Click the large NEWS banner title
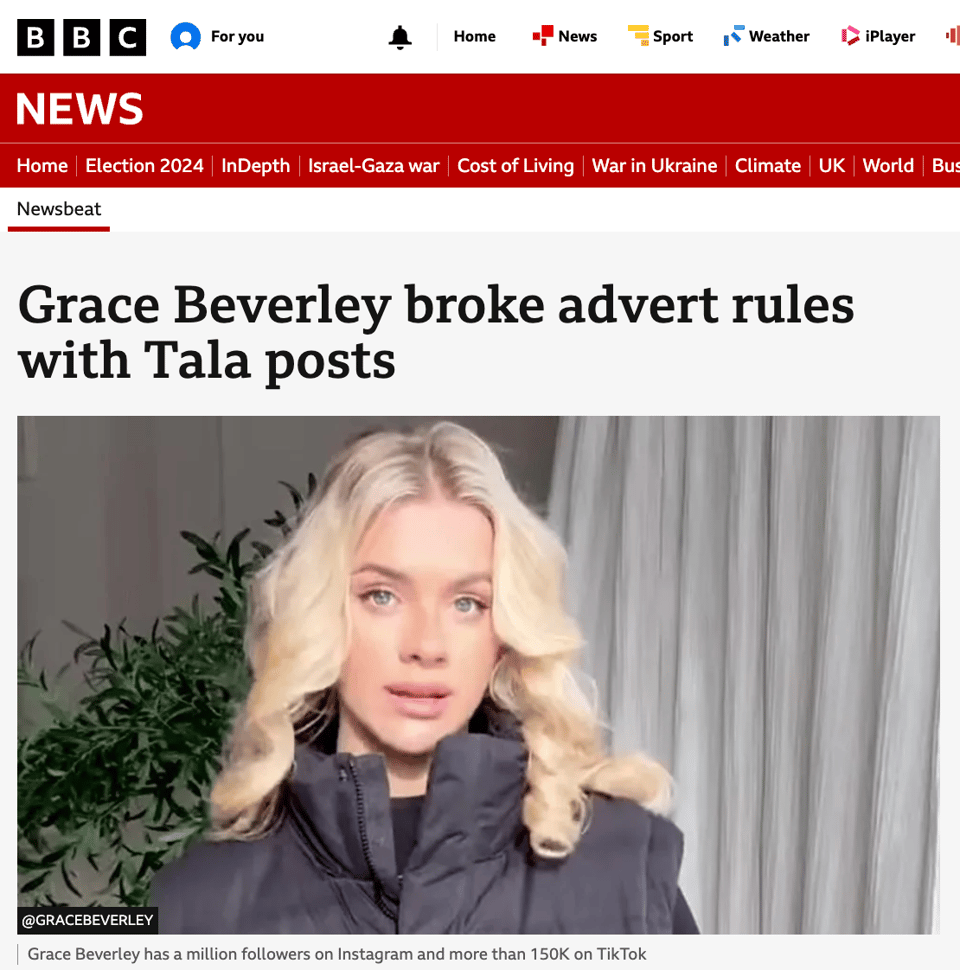This screenshot has height=970, width=960. point(79,109)
